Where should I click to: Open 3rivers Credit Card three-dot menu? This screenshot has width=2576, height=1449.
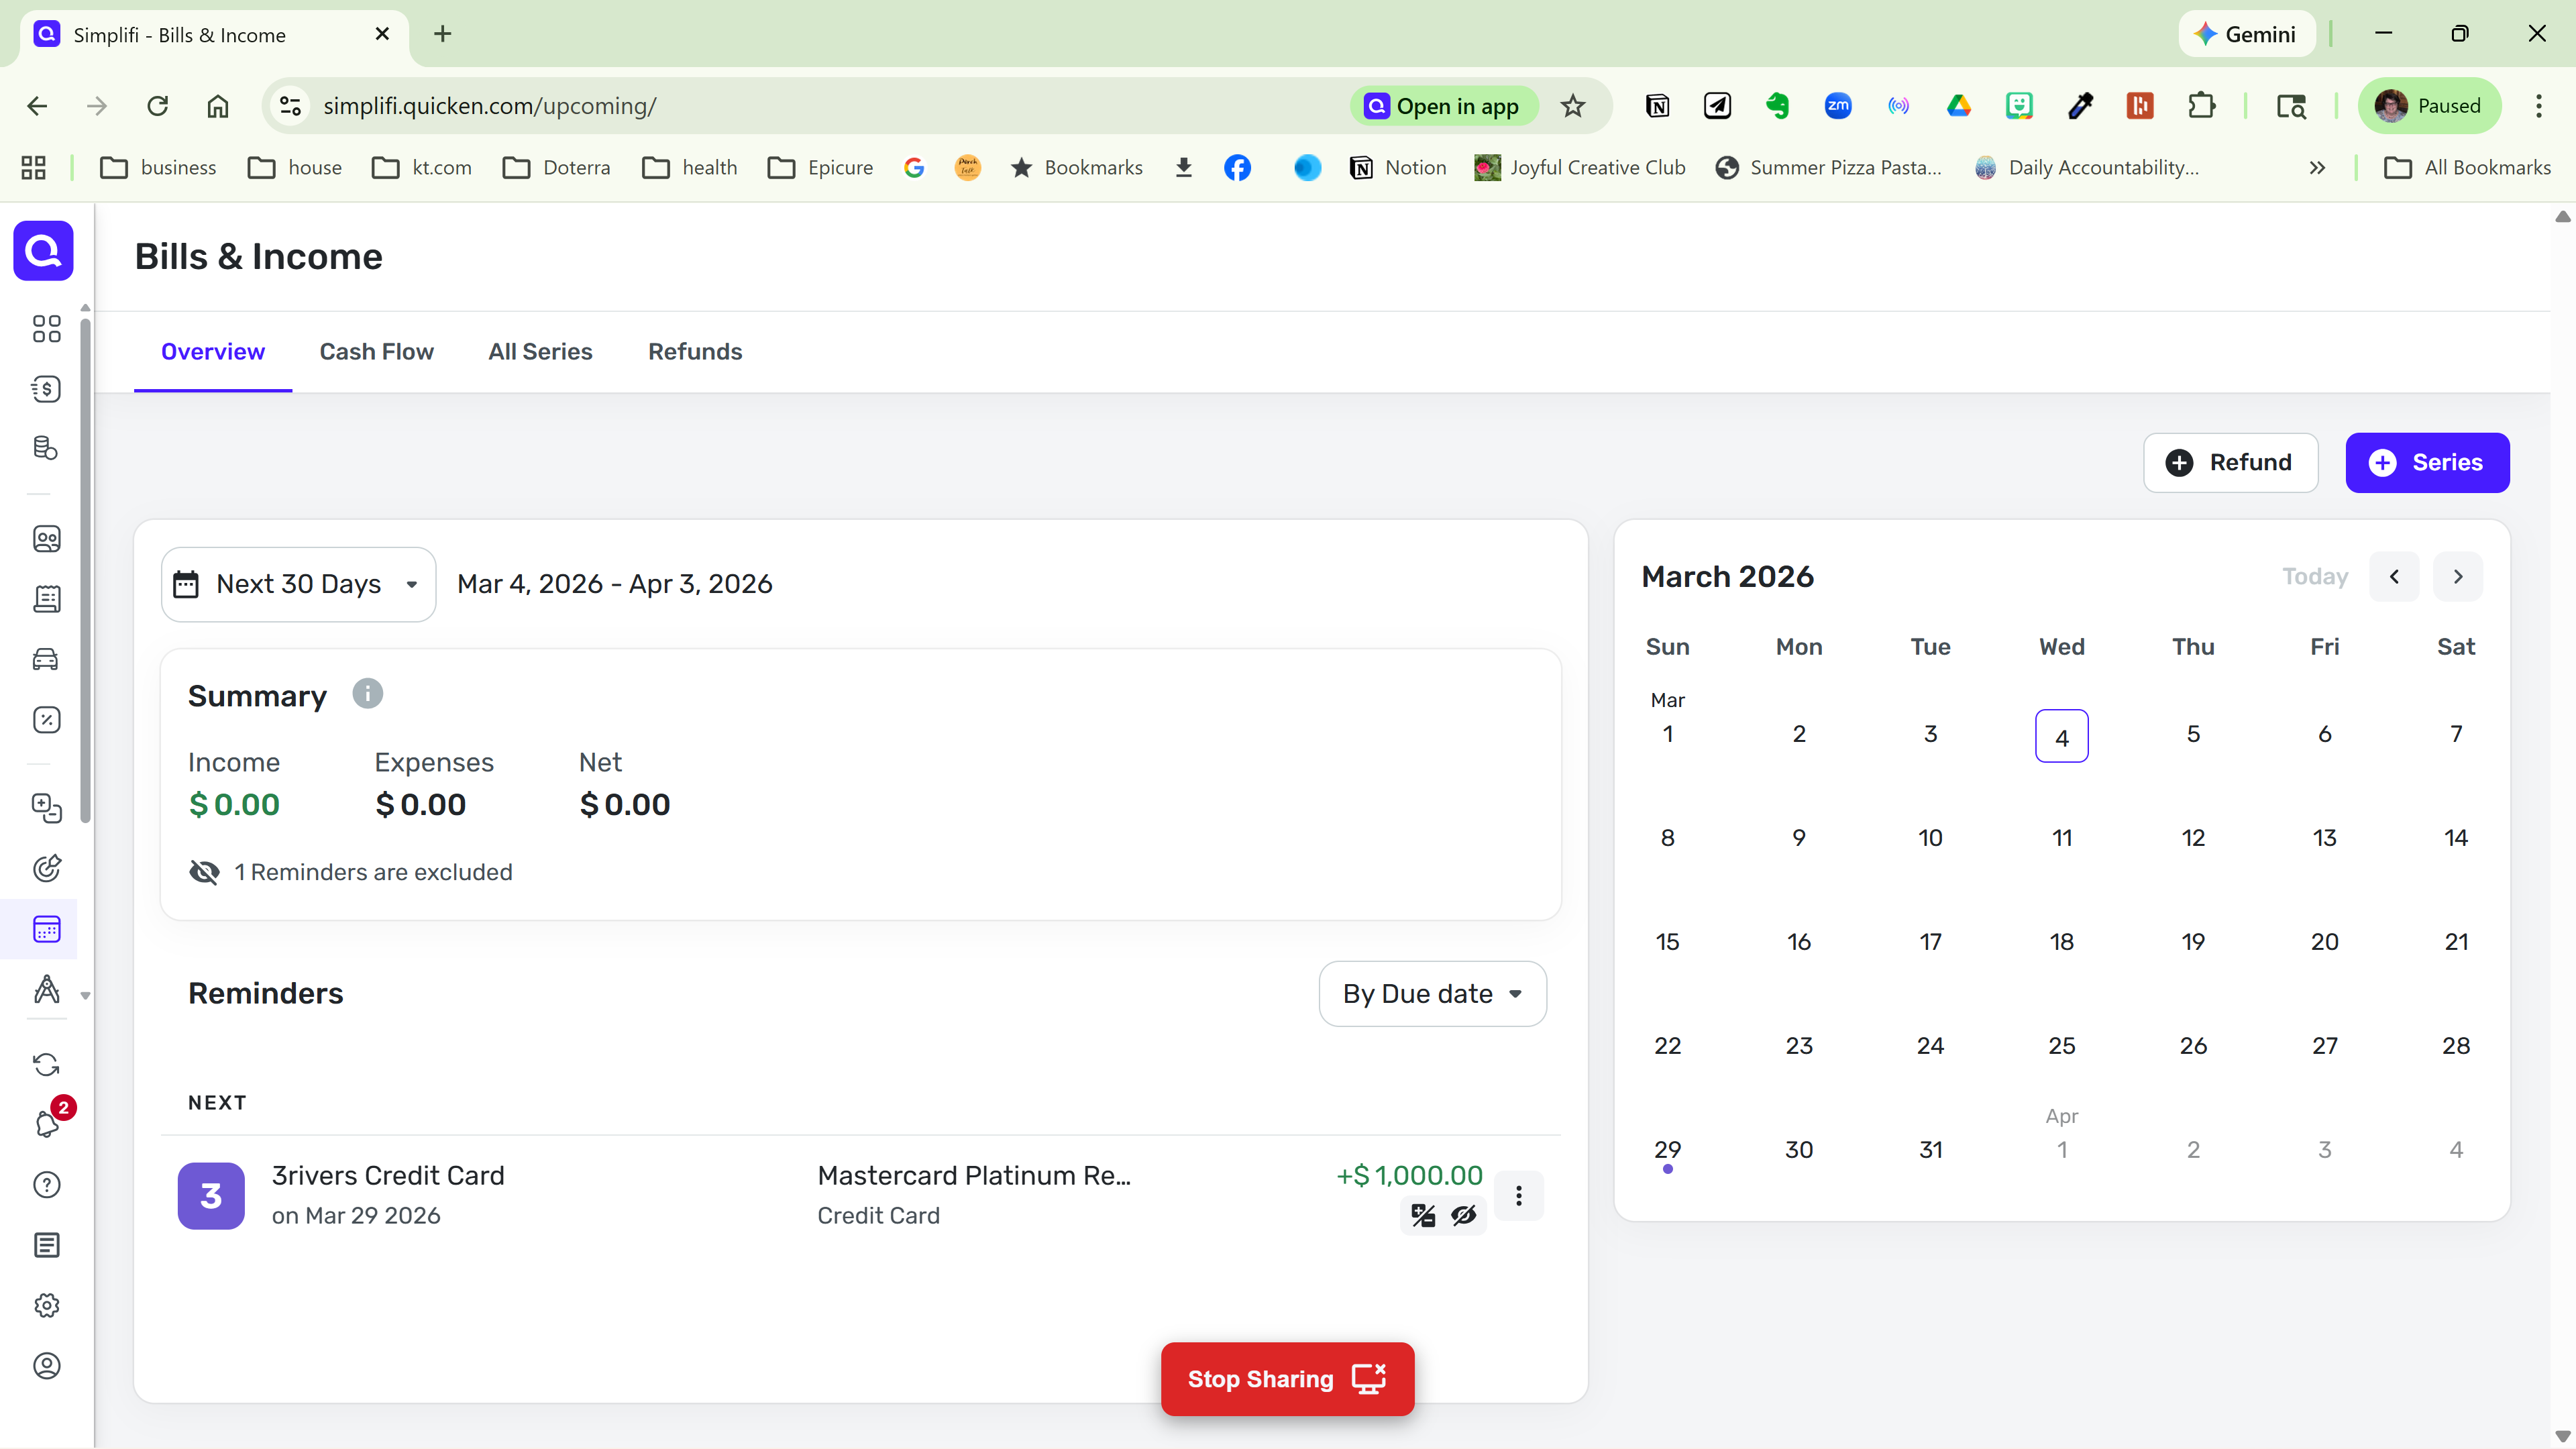[x=1518, y=1196]
